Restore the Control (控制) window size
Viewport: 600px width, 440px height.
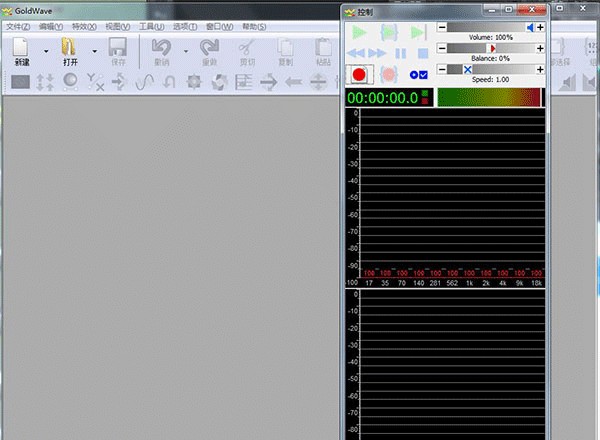(509, 10)
